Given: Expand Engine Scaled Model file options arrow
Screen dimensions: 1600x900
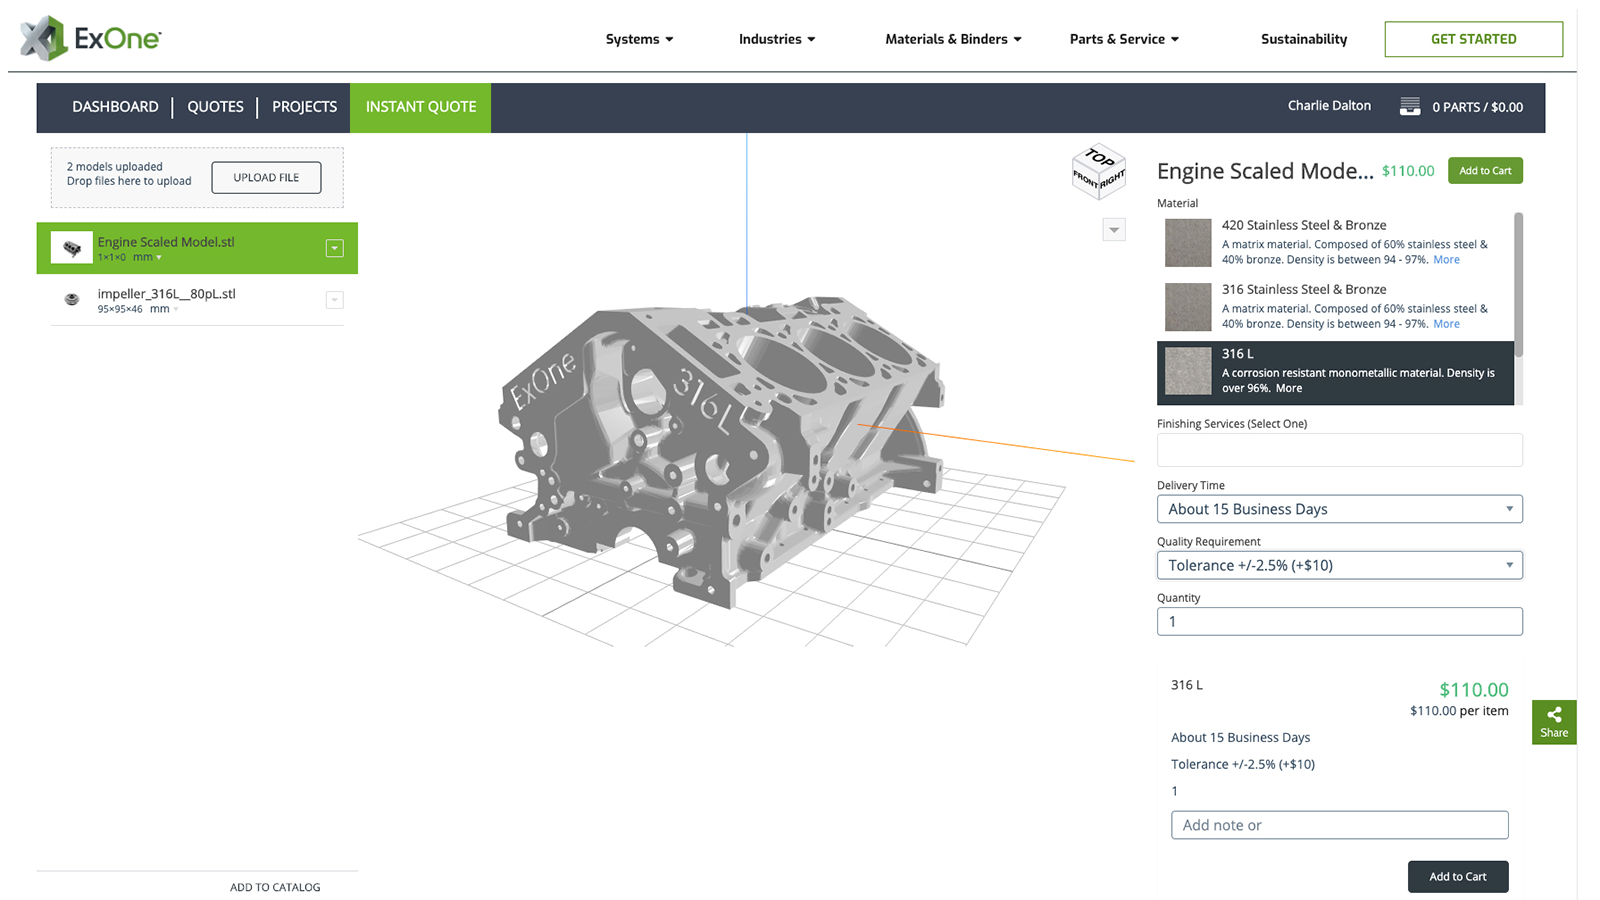Looking at the screenshot, I should tap(335, 248).
